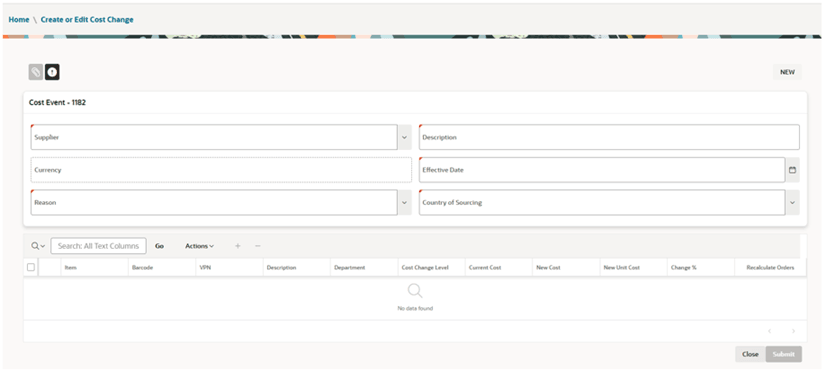Open the Effective Date calendar picker

pyautogui.click(x=792, y=170)
